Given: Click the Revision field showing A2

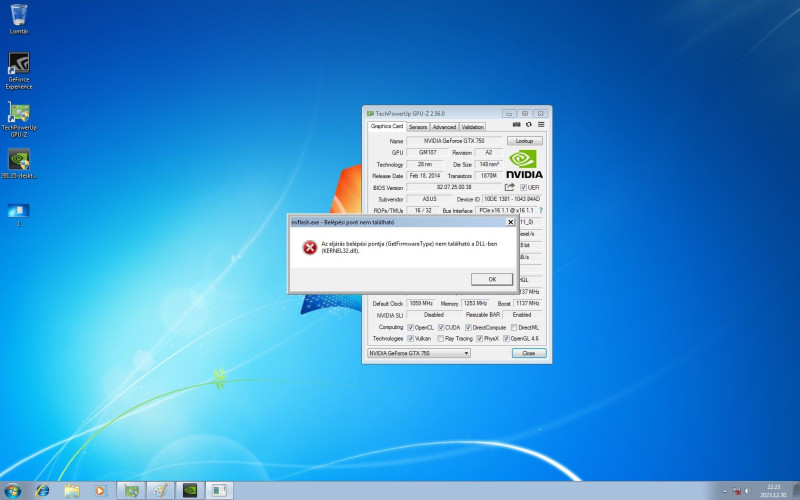Looking at the screenshot, I should [x=488, y=153].
